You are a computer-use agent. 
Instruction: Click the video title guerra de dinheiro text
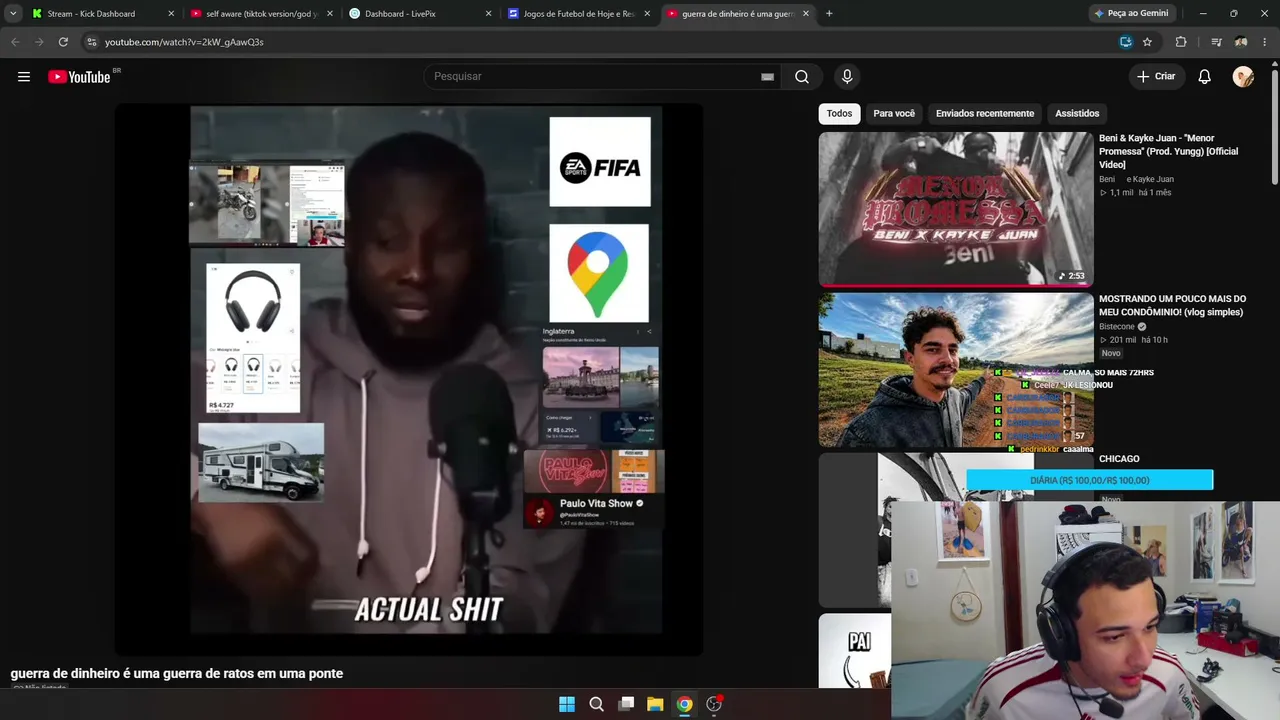click(x=177, y=674)
